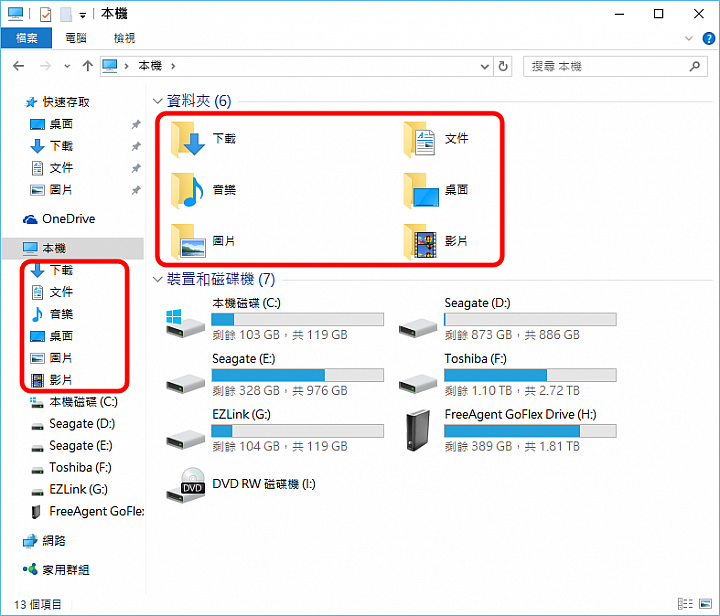The image size is (720, 616).
Task: Select 家用群組 in the navigation pane
Action: coord(56,570)
